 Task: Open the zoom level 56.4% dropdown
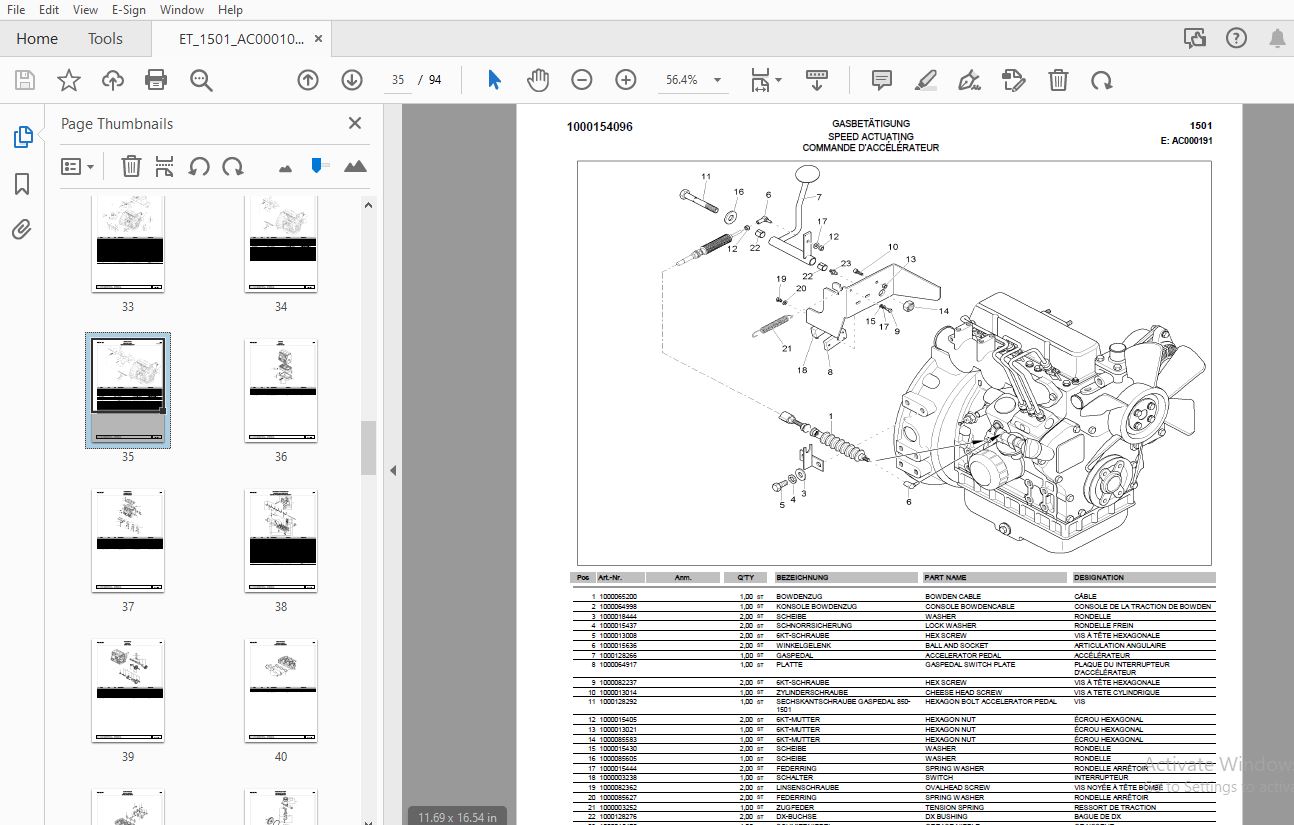(691, 80)
